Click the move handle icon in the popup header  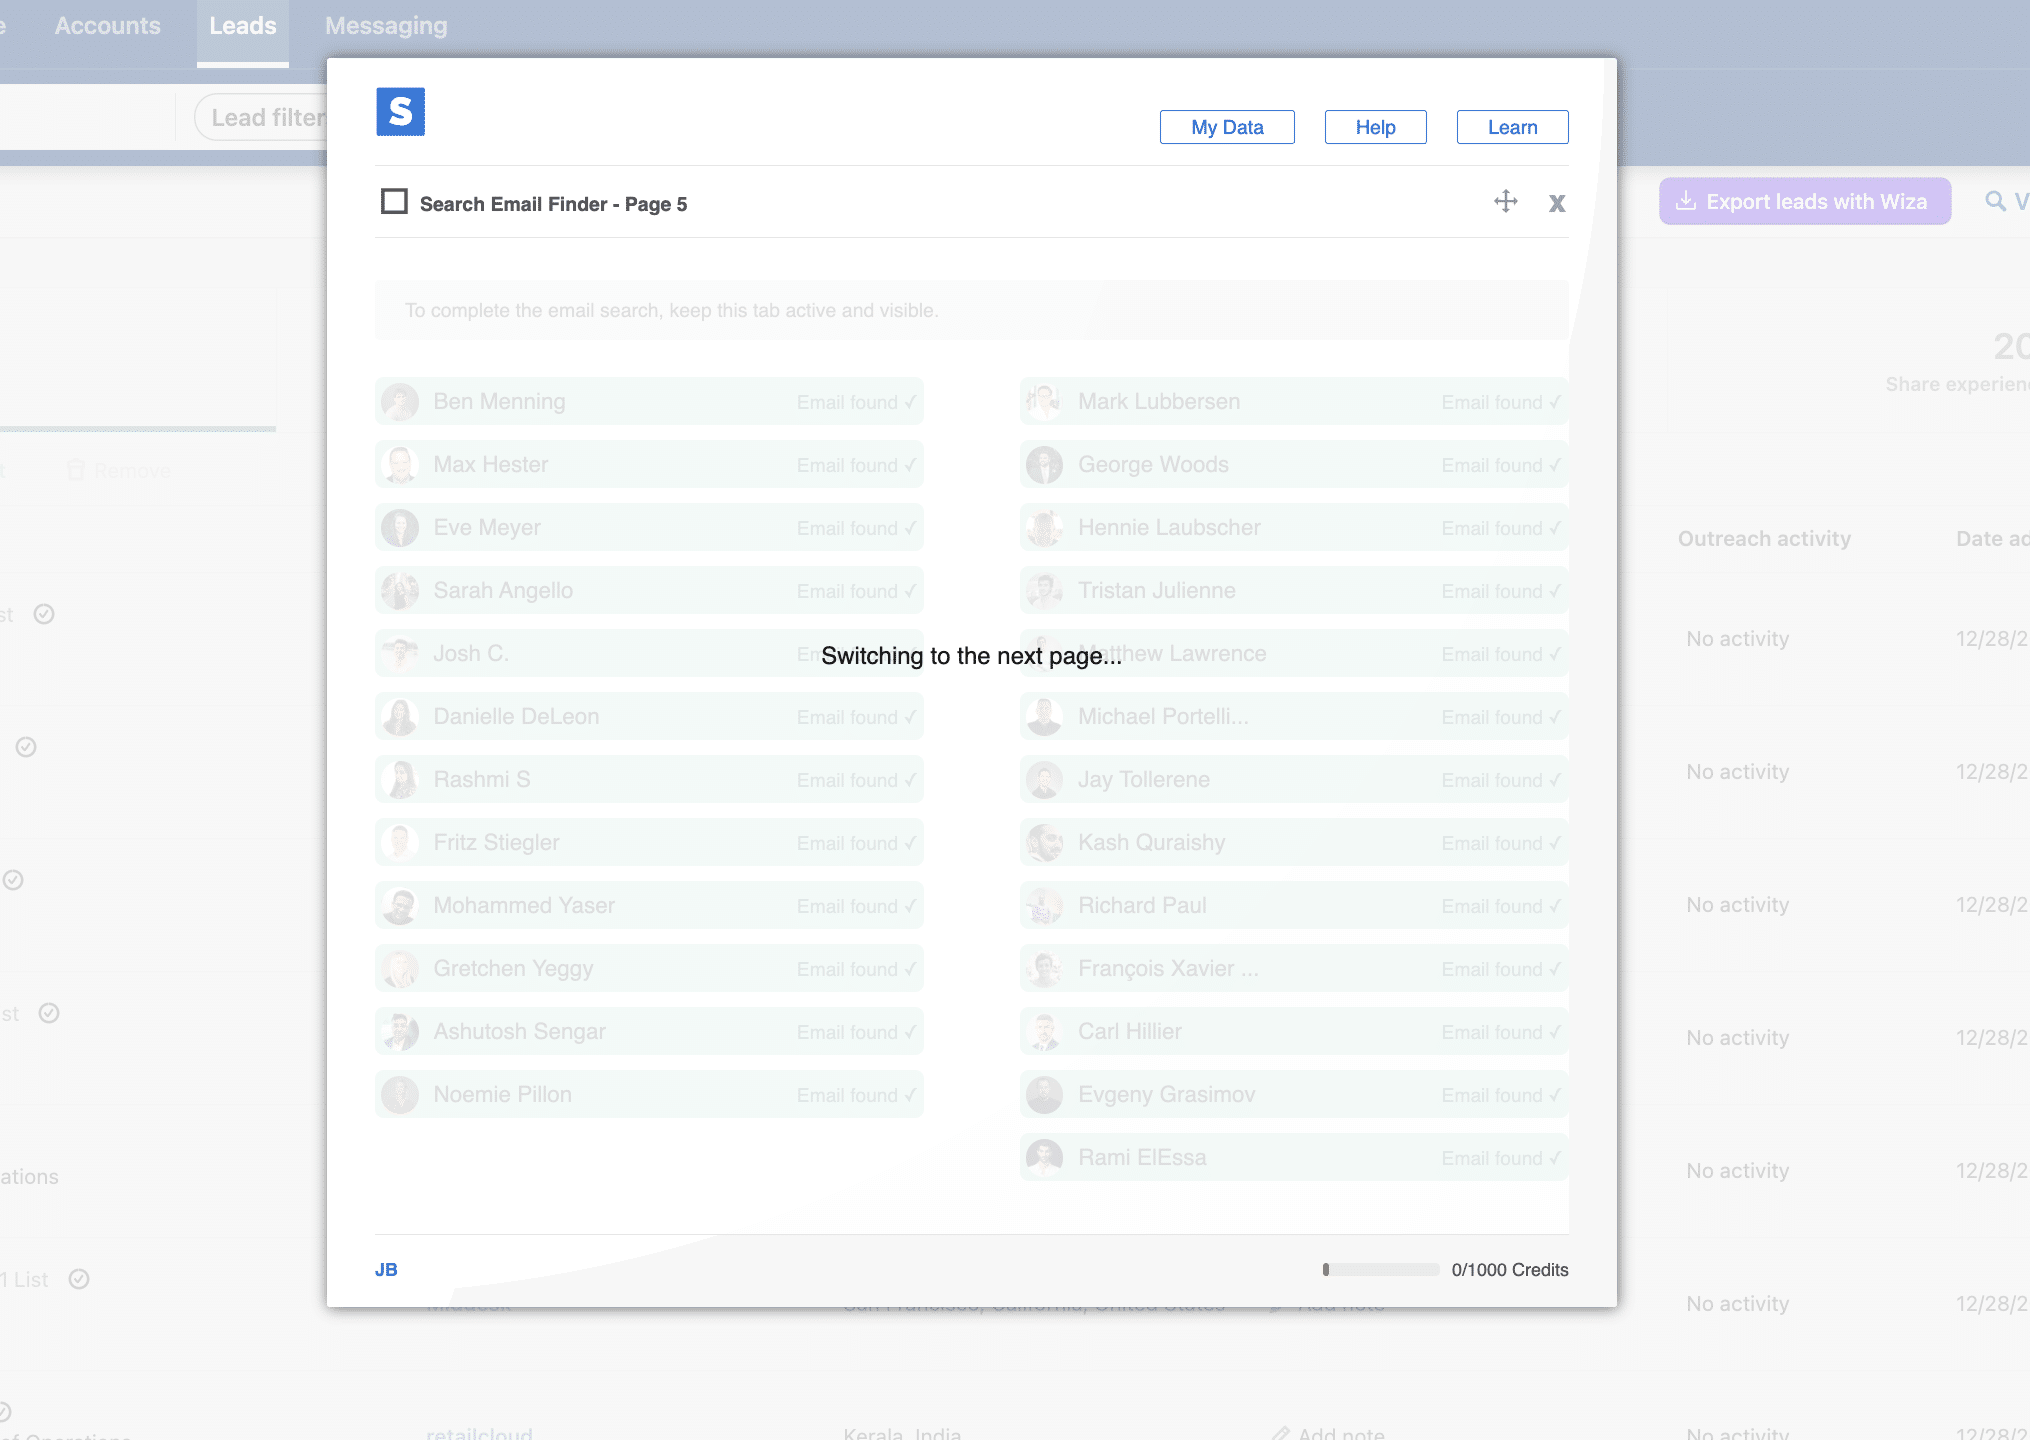click(1506, 202)
